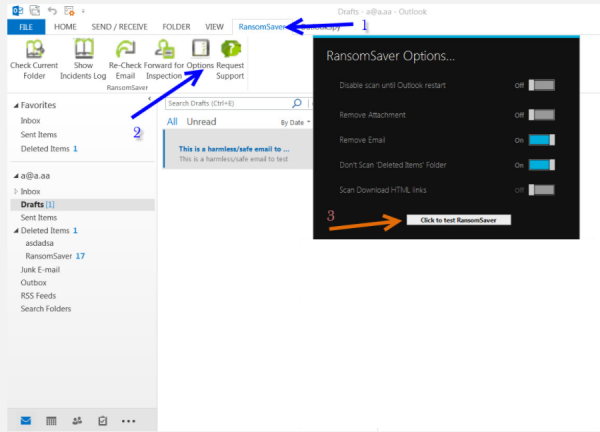Switch to the VIEW ribbon tab

click(x=214, y=27)
